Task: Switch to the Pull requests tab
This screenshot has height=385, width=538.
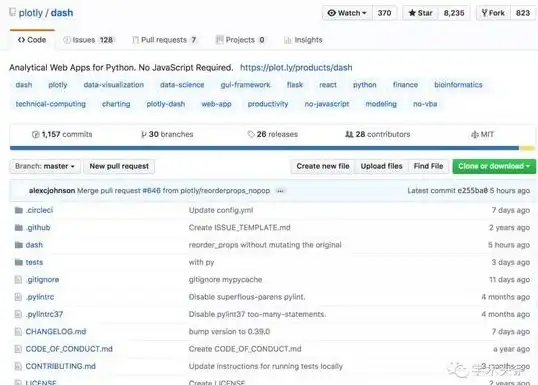Action: tap(164, 40)
